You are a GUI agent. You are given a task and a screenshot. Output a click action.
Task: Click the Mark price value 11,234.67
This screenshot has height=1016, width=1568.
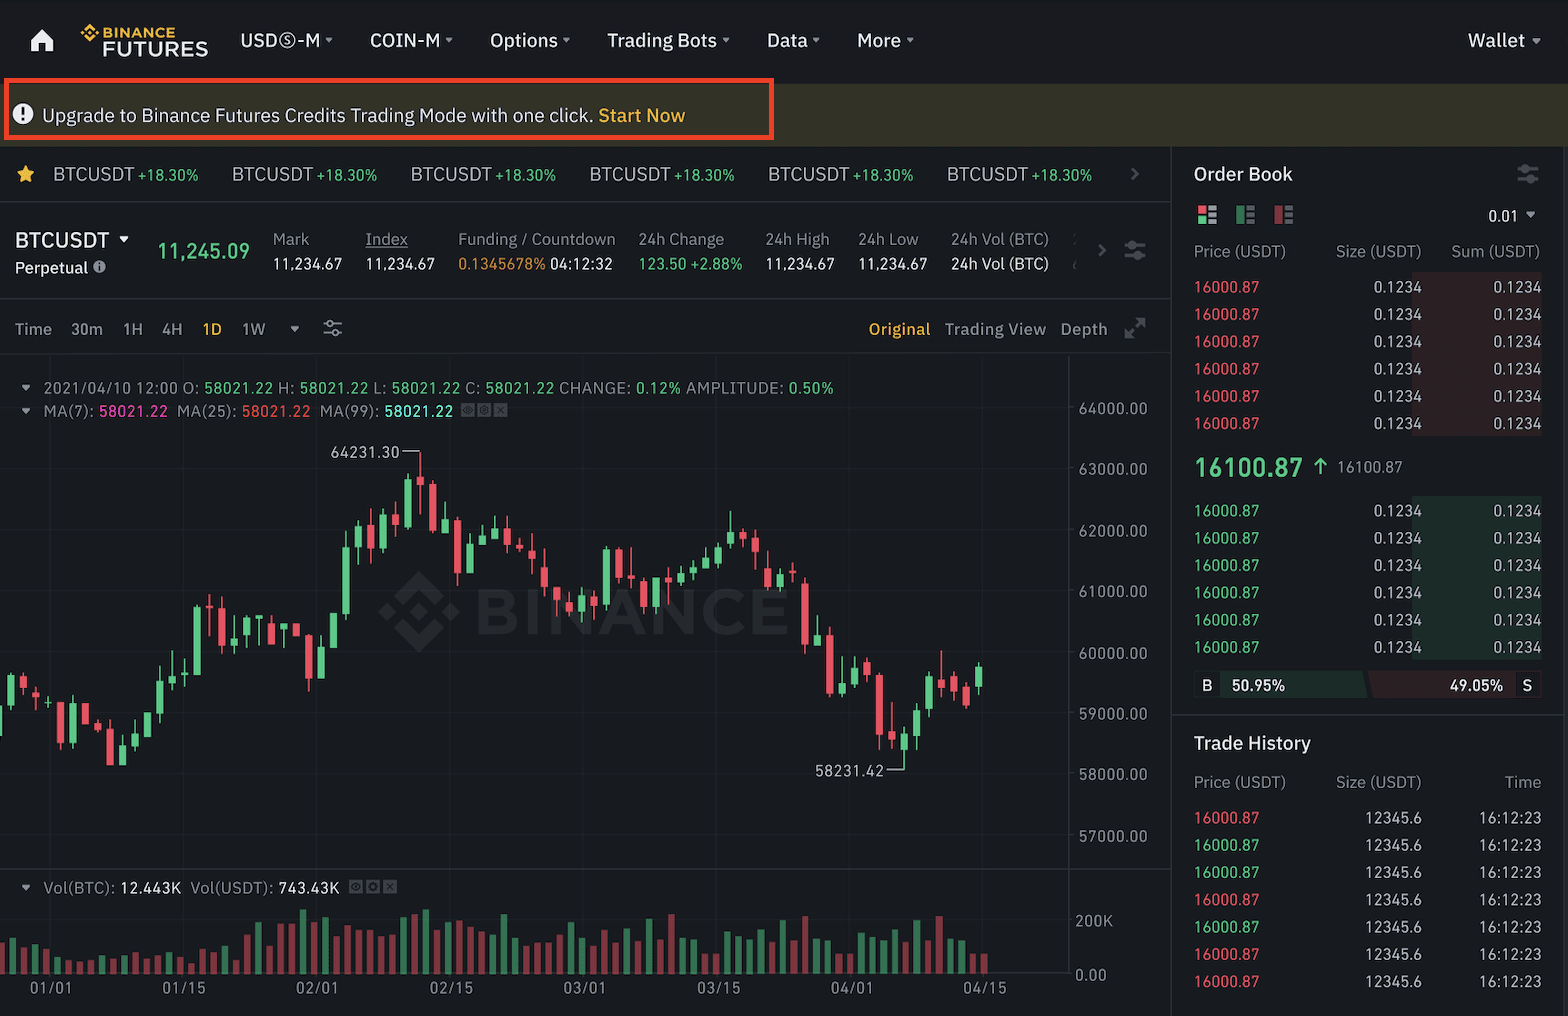[x=308, y=264]
